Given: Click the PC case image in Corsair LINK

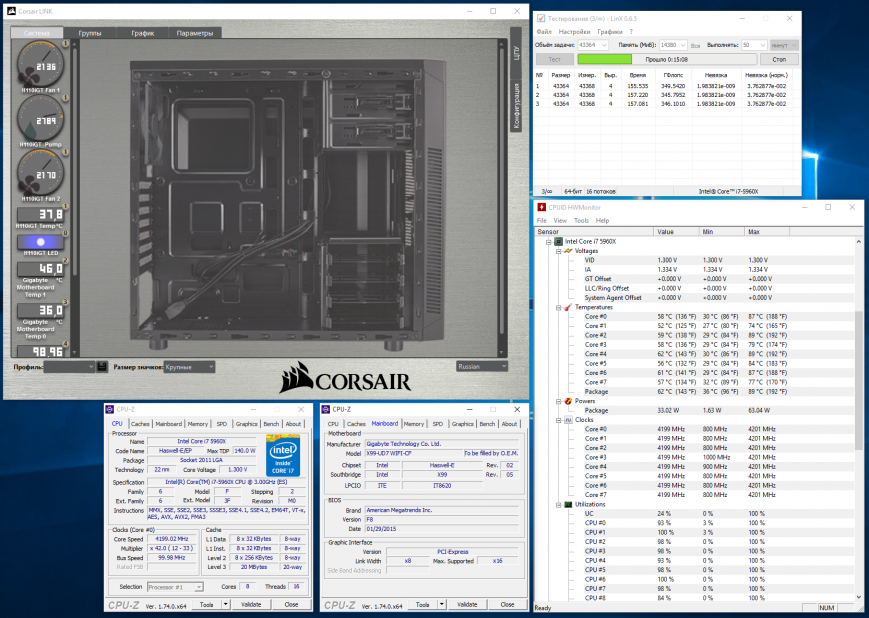Looking at the screenshot, I should point(288,205).
